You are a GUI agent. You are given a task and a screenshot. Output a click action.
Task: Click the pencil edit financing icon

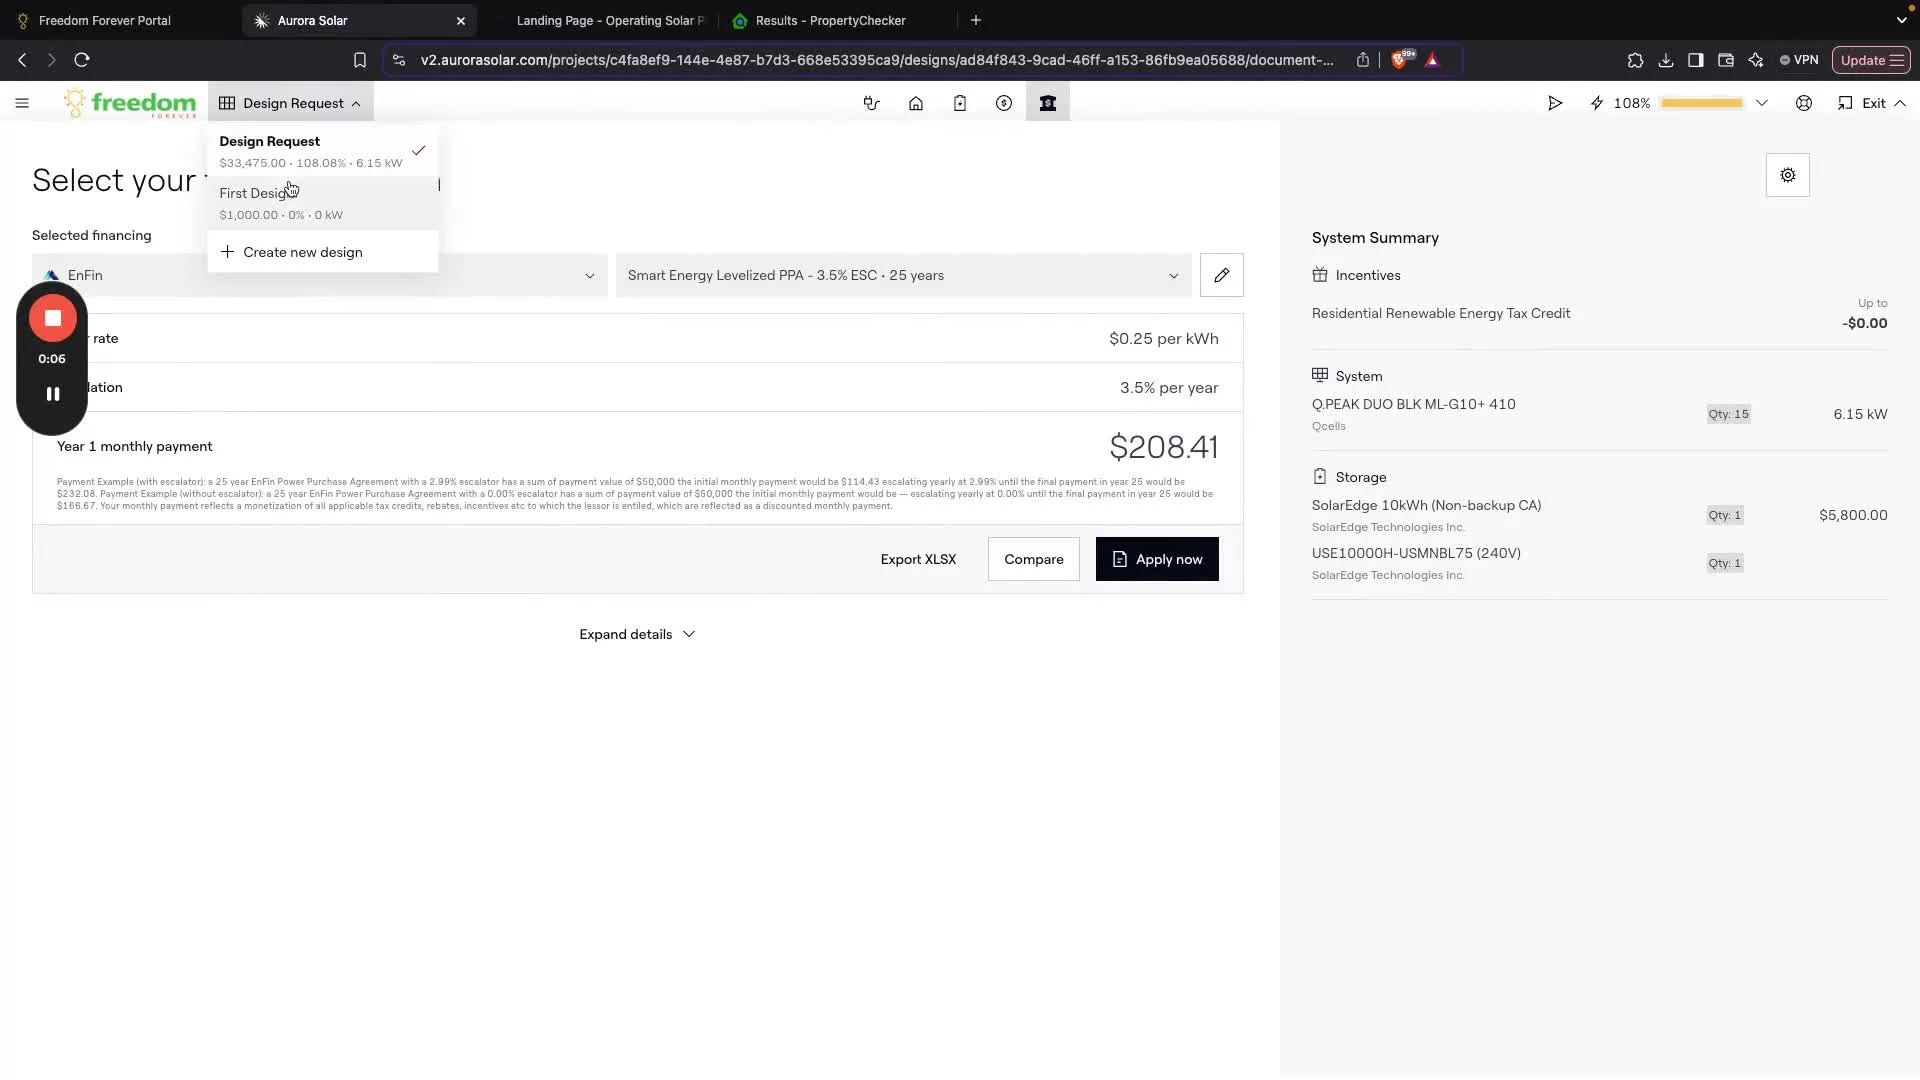click(1222, 275)
